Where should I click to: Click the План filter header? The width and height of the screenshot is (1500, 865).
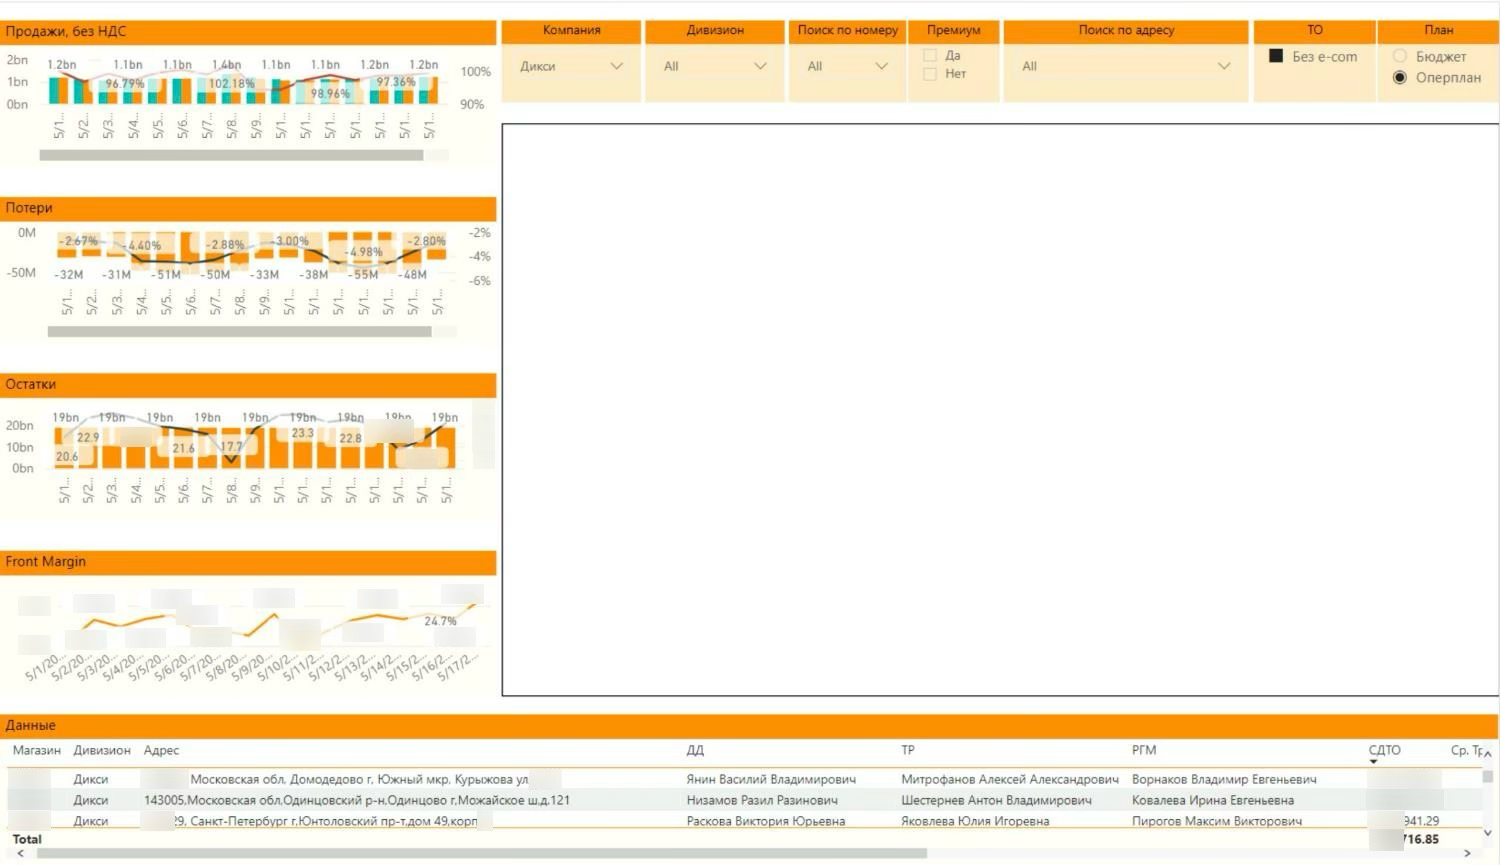(1438, 30)
